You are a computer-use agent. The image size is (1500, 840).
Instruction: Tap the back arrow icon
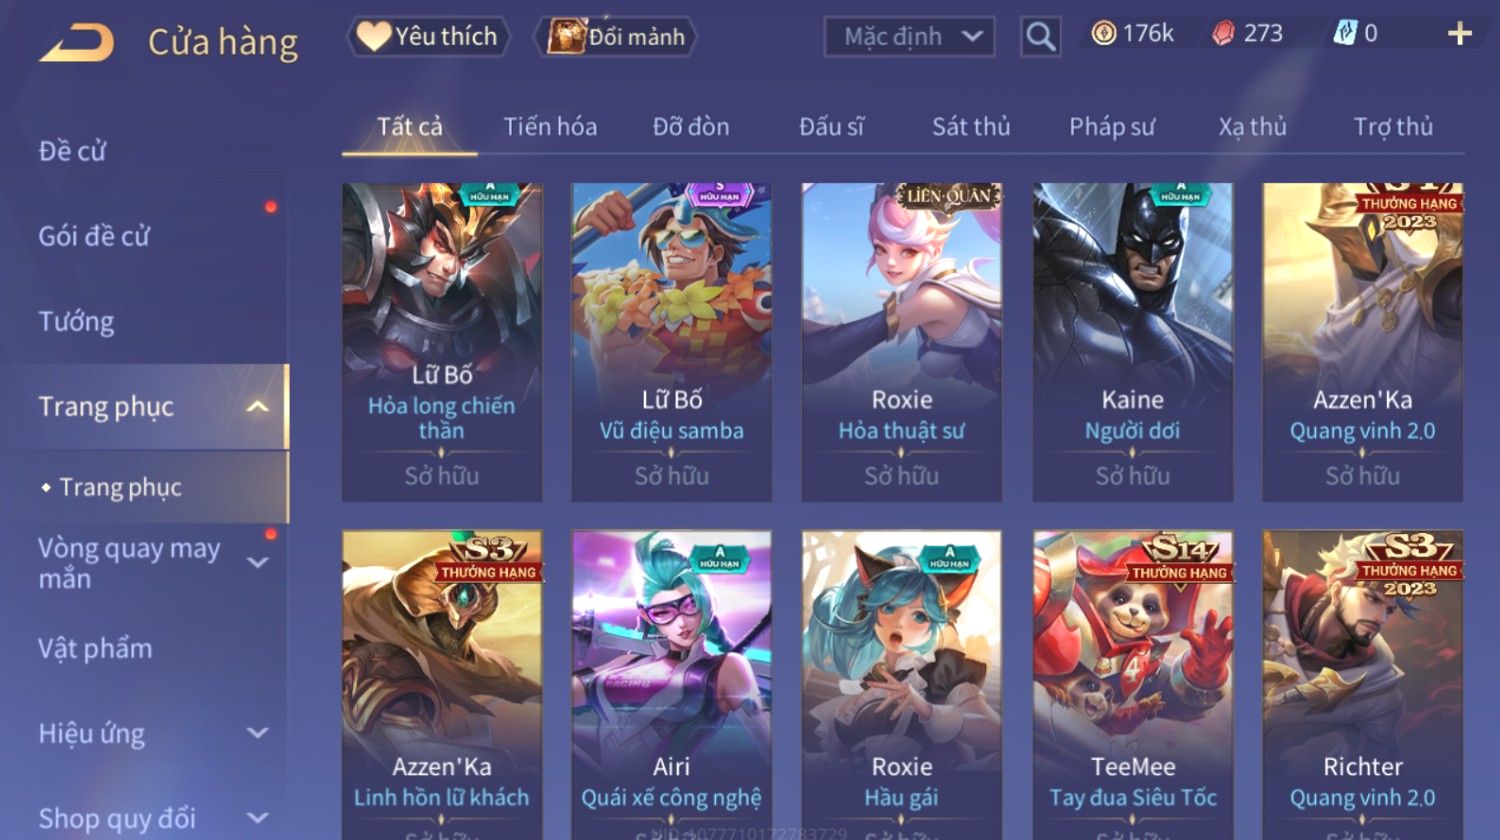point(77,43)
